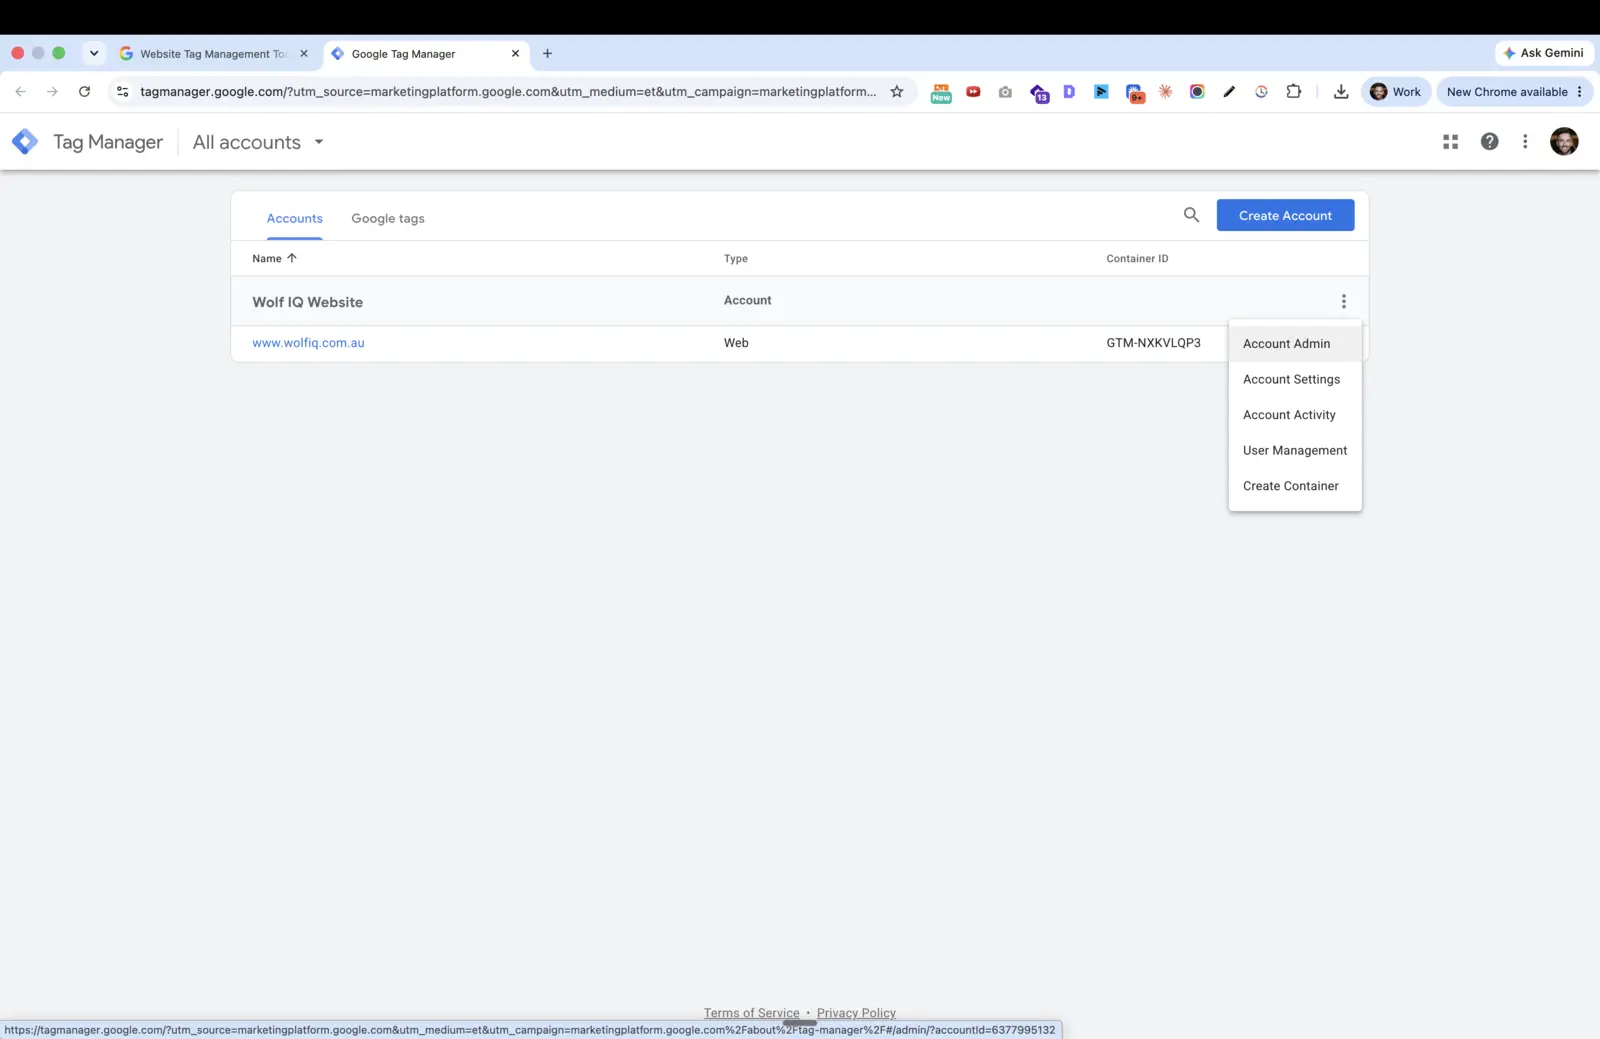Reload the page
Viewport: 1600px width, 1039px height.
85,92
